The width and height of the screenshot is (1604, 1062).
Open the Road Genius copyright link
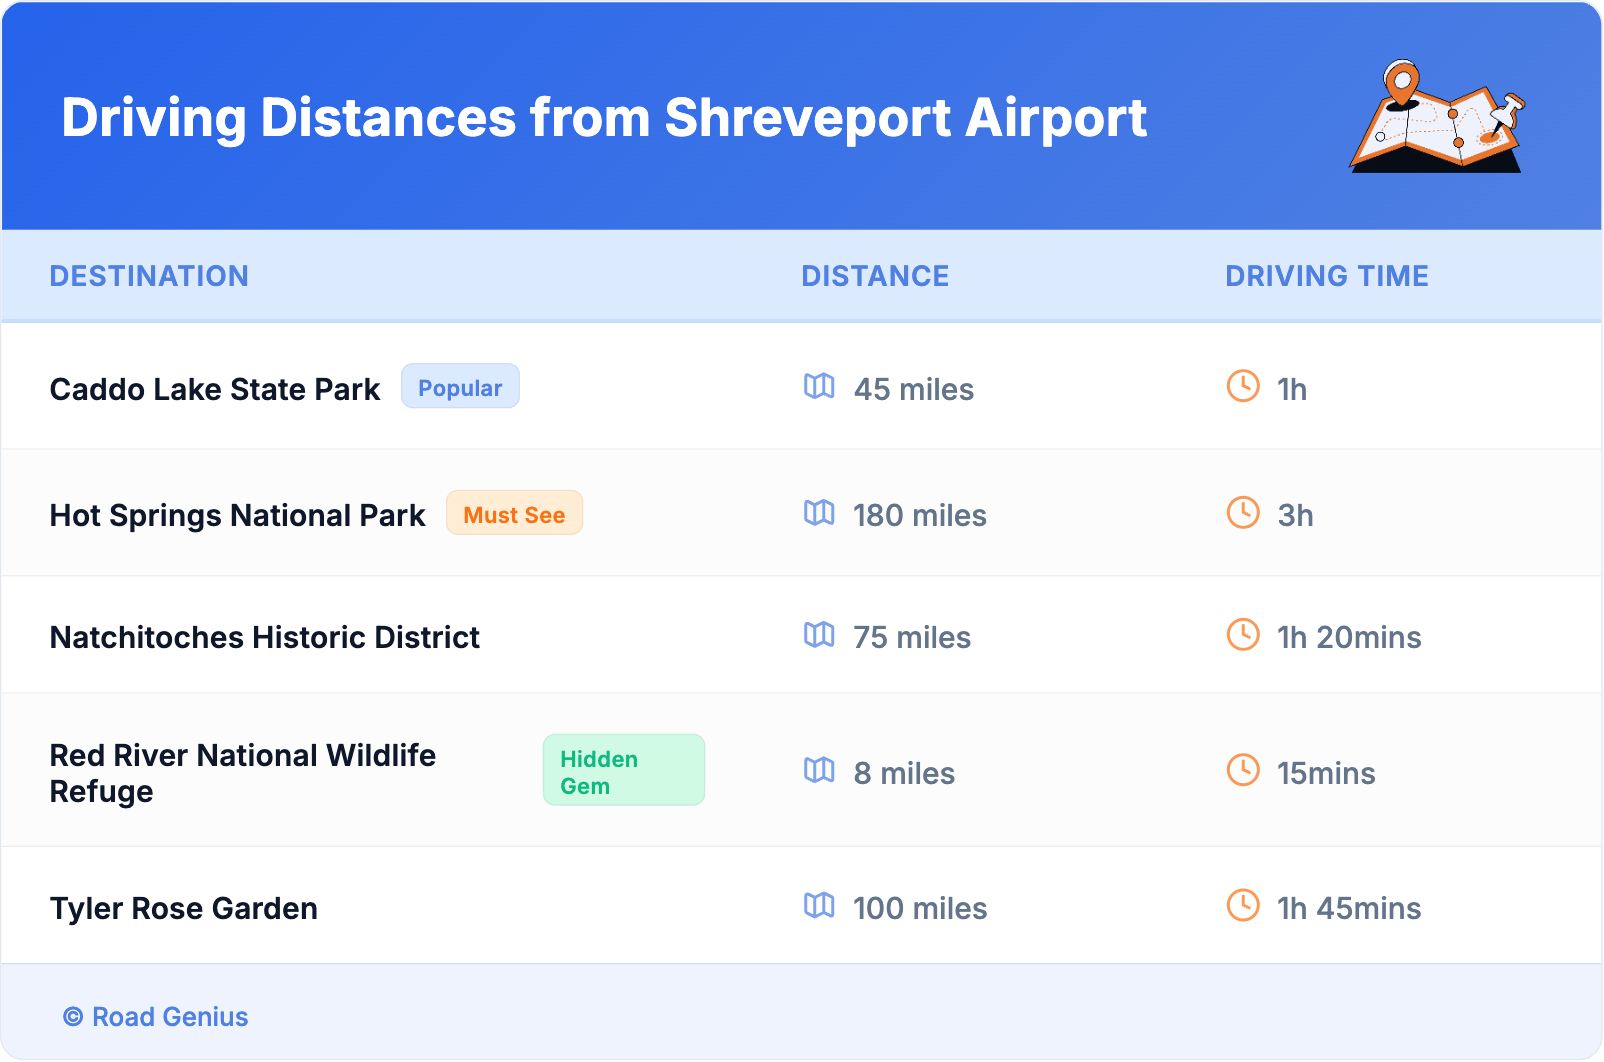(156, 1017)
